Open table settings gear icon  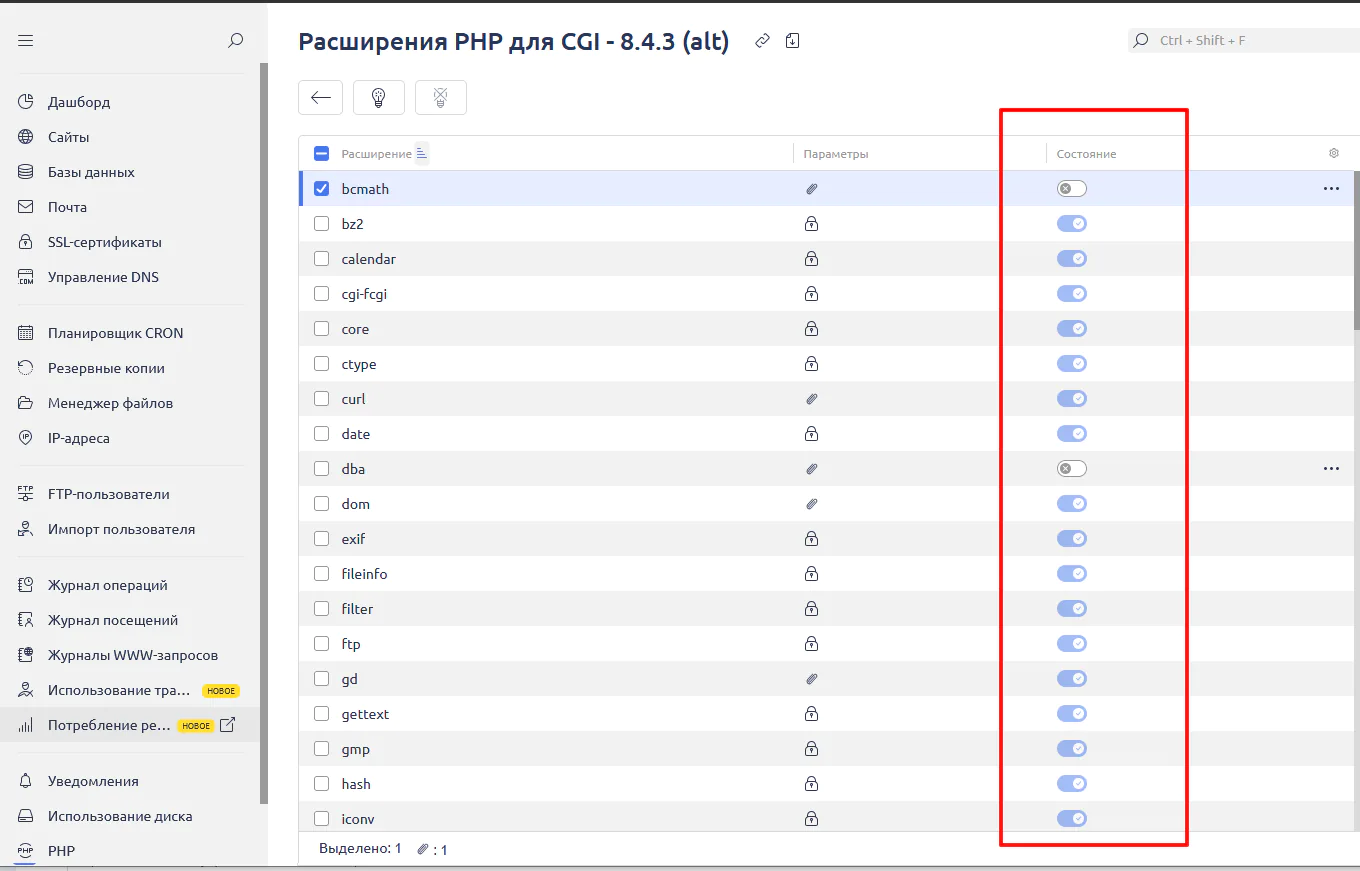pos(1333,154)
